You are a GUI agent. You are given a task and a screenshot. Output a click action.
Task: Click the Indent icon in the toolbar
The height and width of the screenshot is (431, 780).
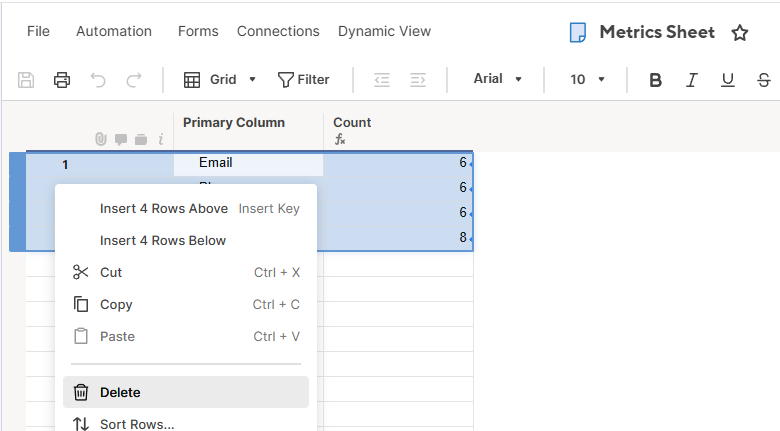[418, 80]
